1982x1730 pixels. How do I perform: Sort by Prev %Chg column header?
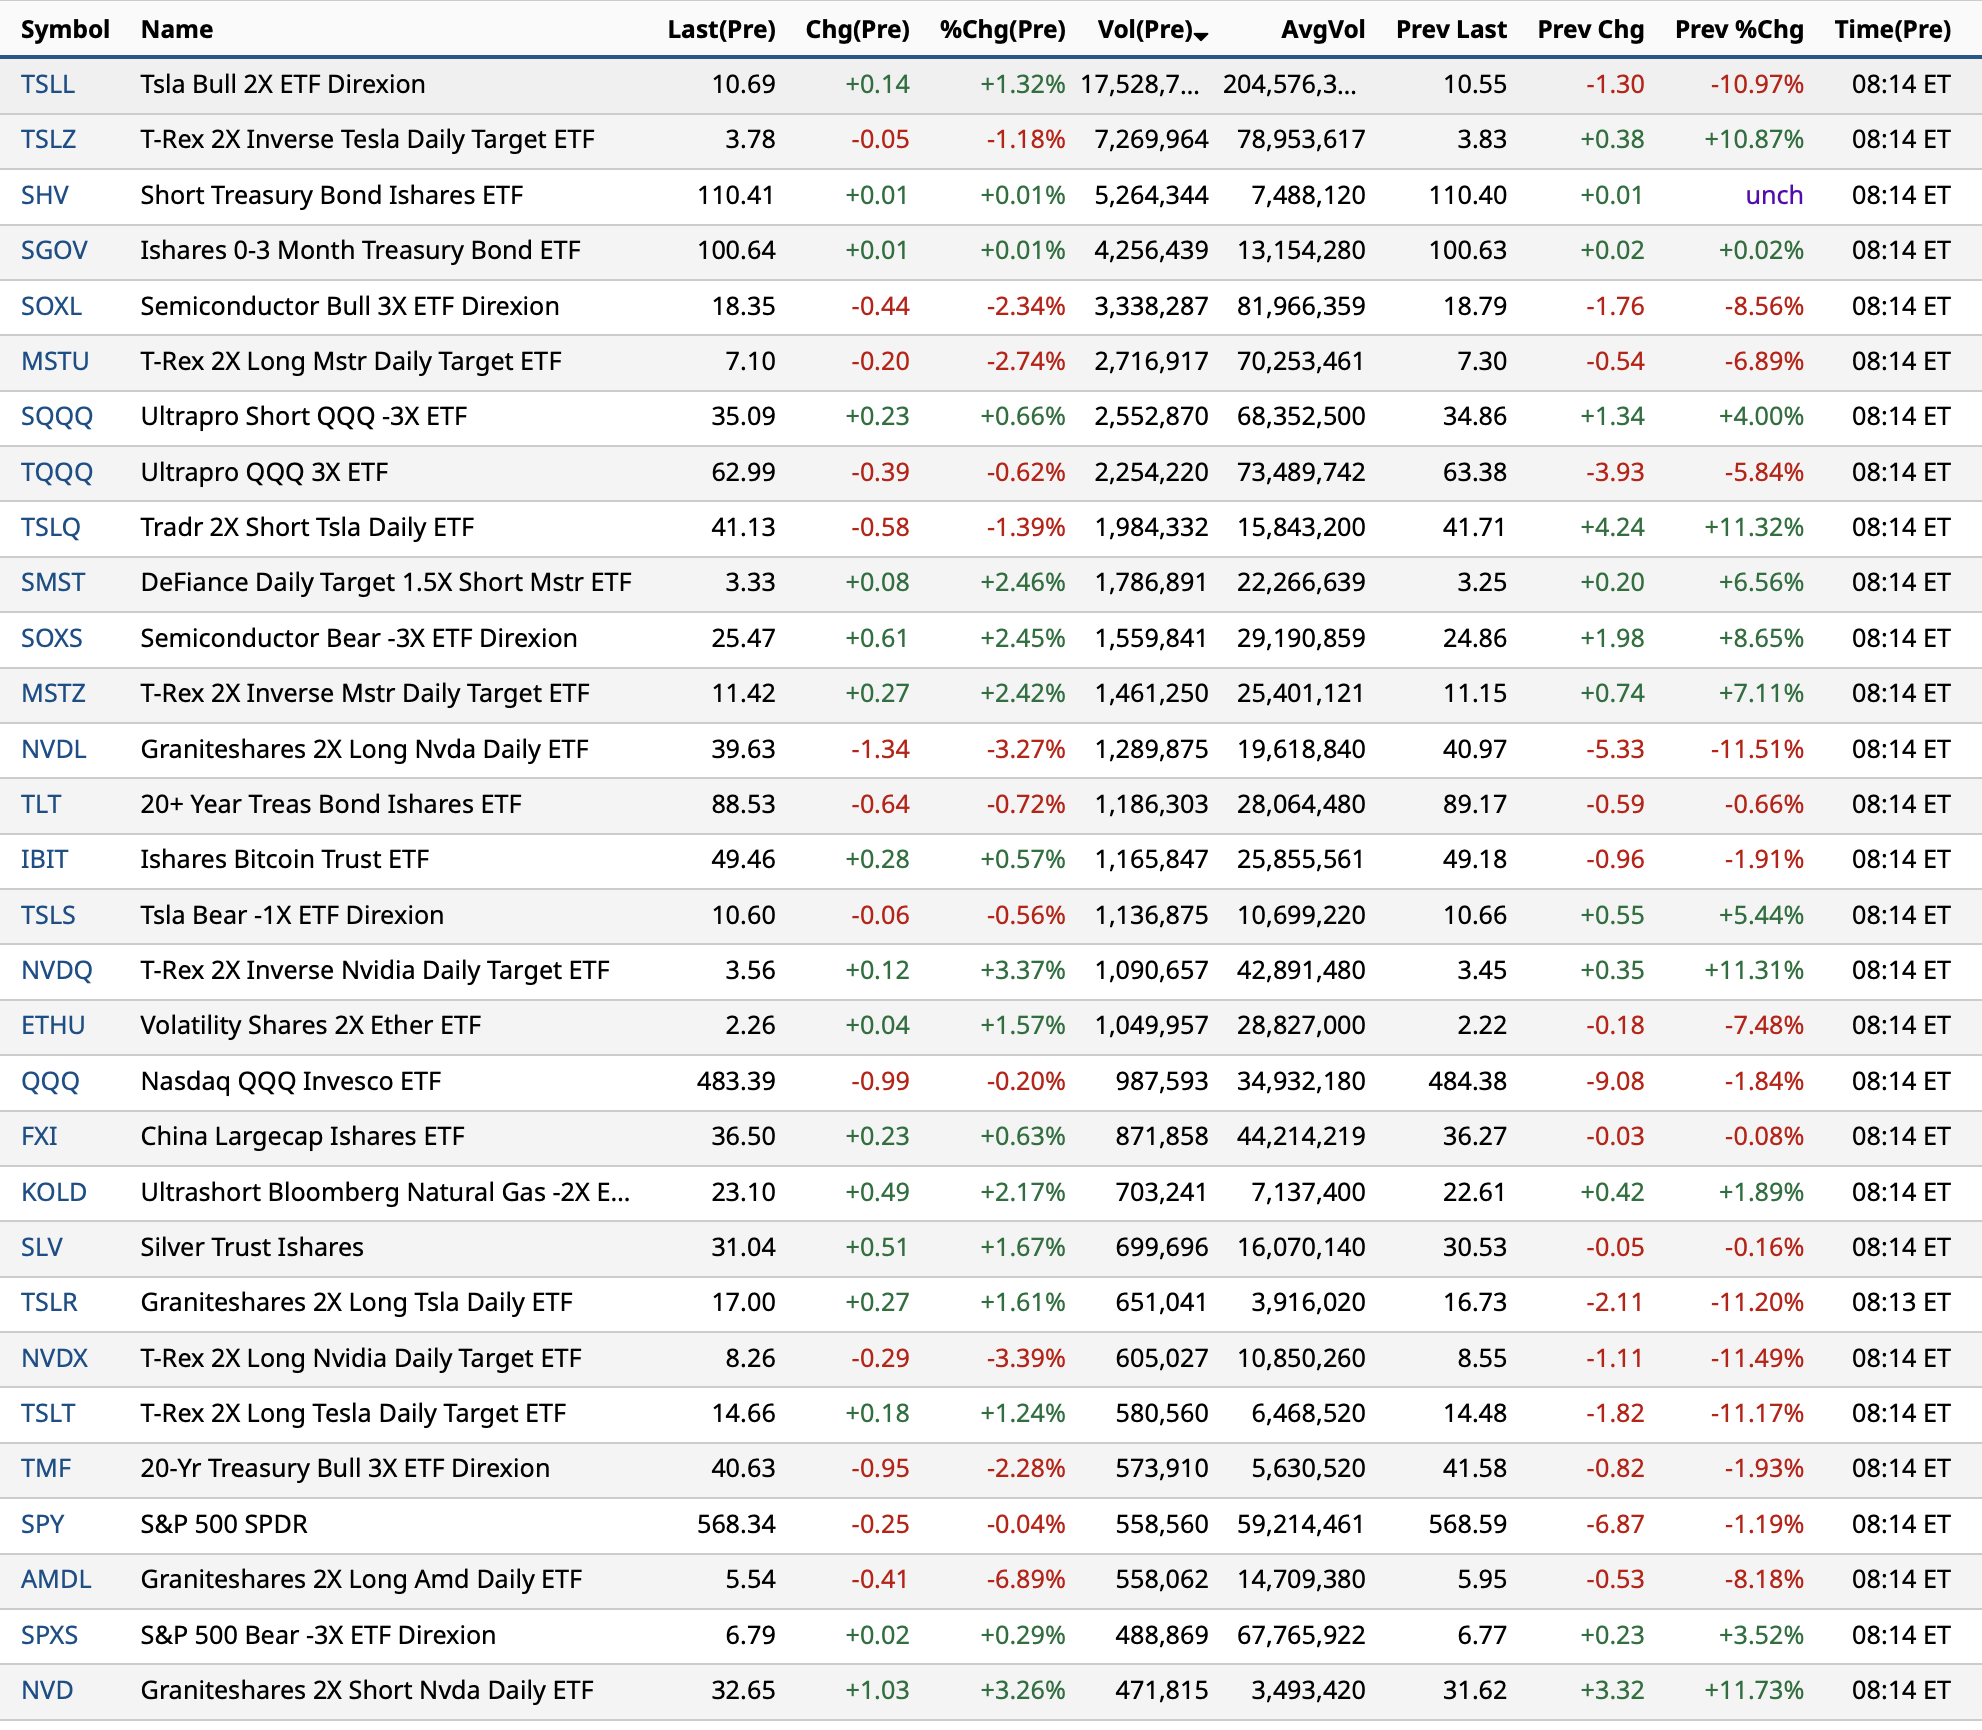coord(1738,29)
